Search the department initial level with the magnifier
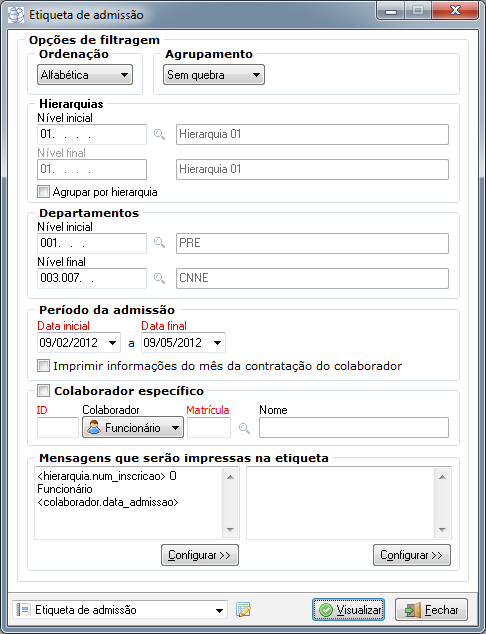The width and height of the screenshot is (486, 634). (159, 243)
